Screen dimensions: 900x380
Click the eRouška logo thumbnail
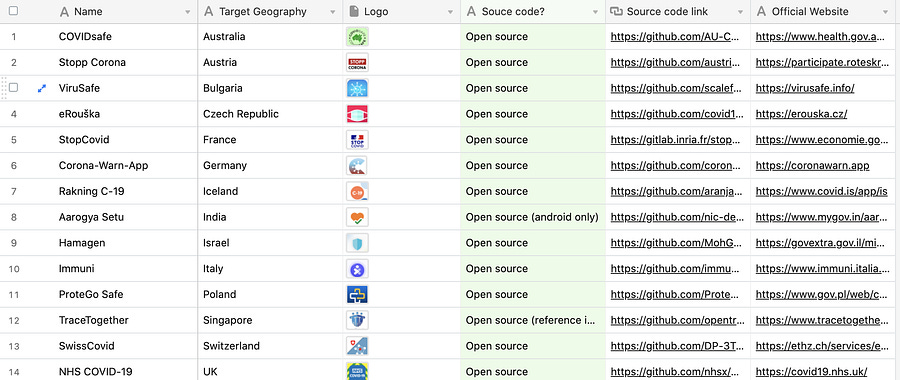[357, 114]
